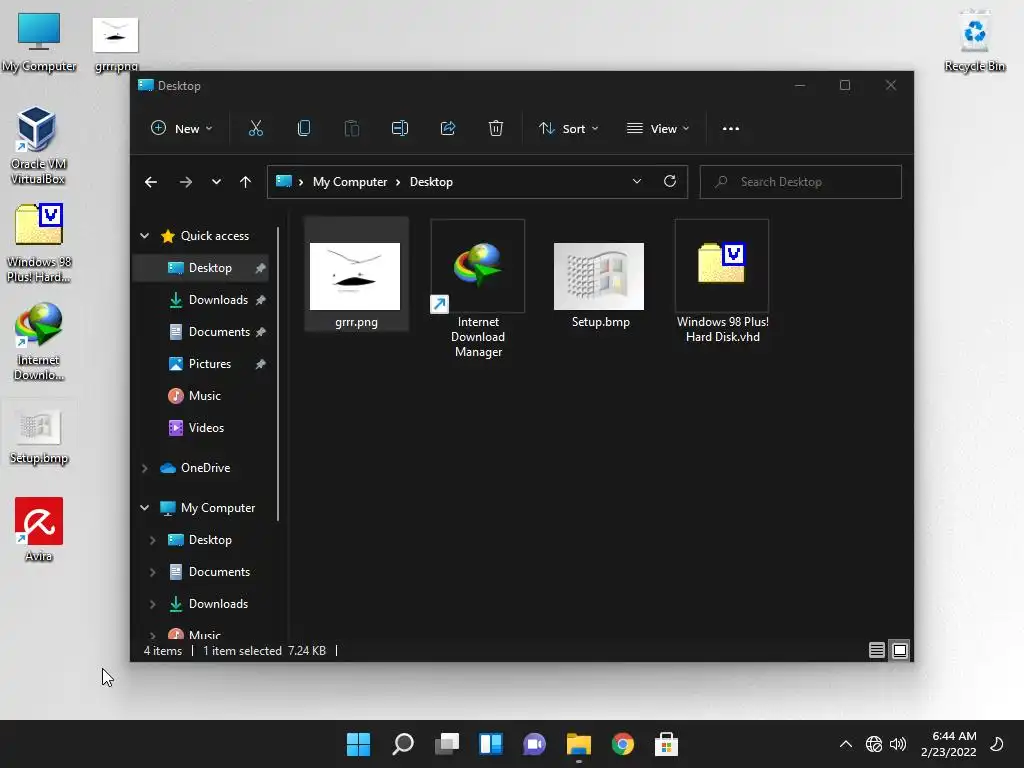Expand Downloads under My Computer
Viewport: 1024px width, 768px height.
(x=152, y=604)
